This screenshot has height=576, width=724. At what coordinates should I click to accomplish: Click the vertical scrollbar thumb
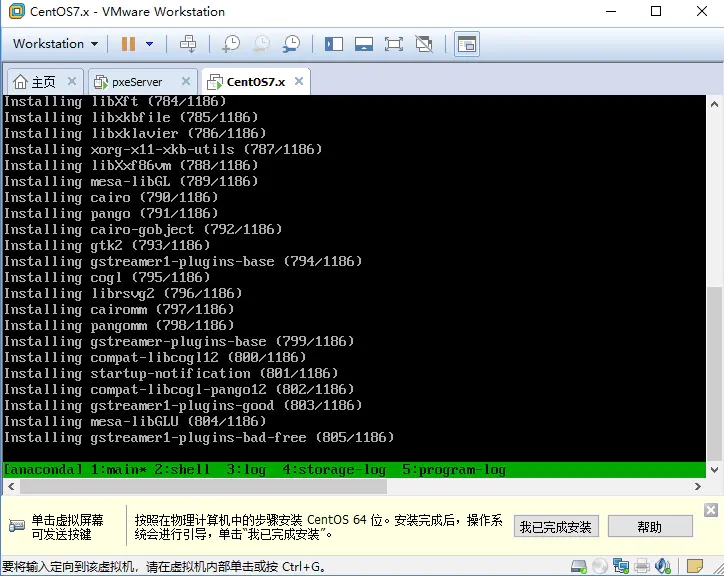click(x=714, y=374)
